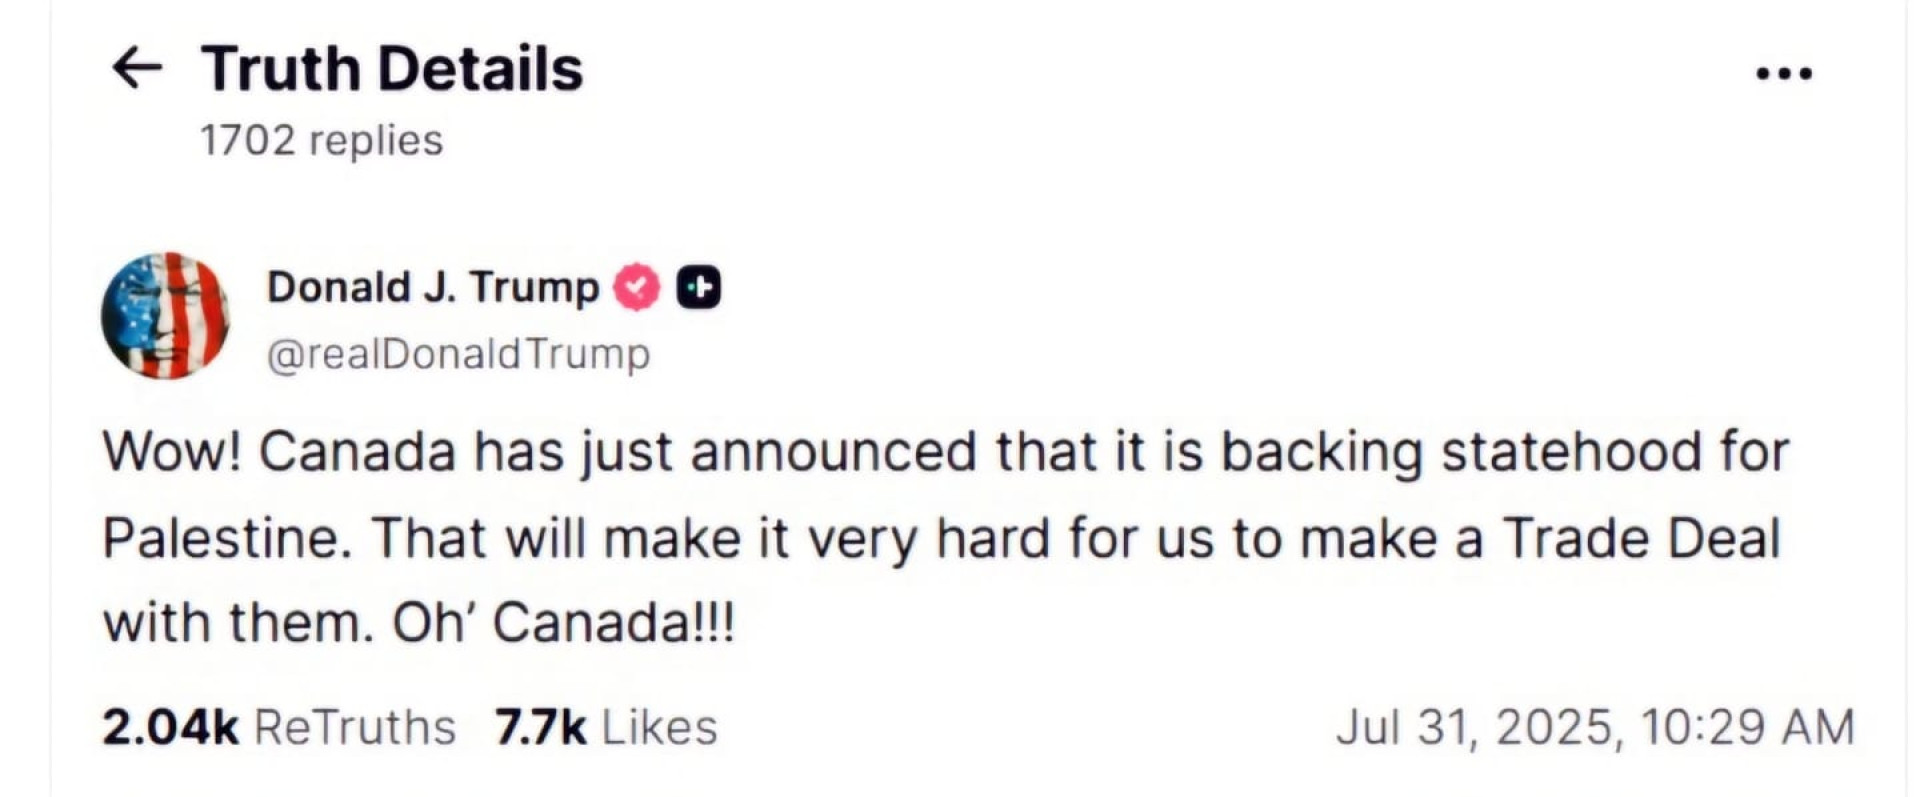Click the 7.7k likes number
This screenshot has height=797, width=1920.
[x=540, y=727]
